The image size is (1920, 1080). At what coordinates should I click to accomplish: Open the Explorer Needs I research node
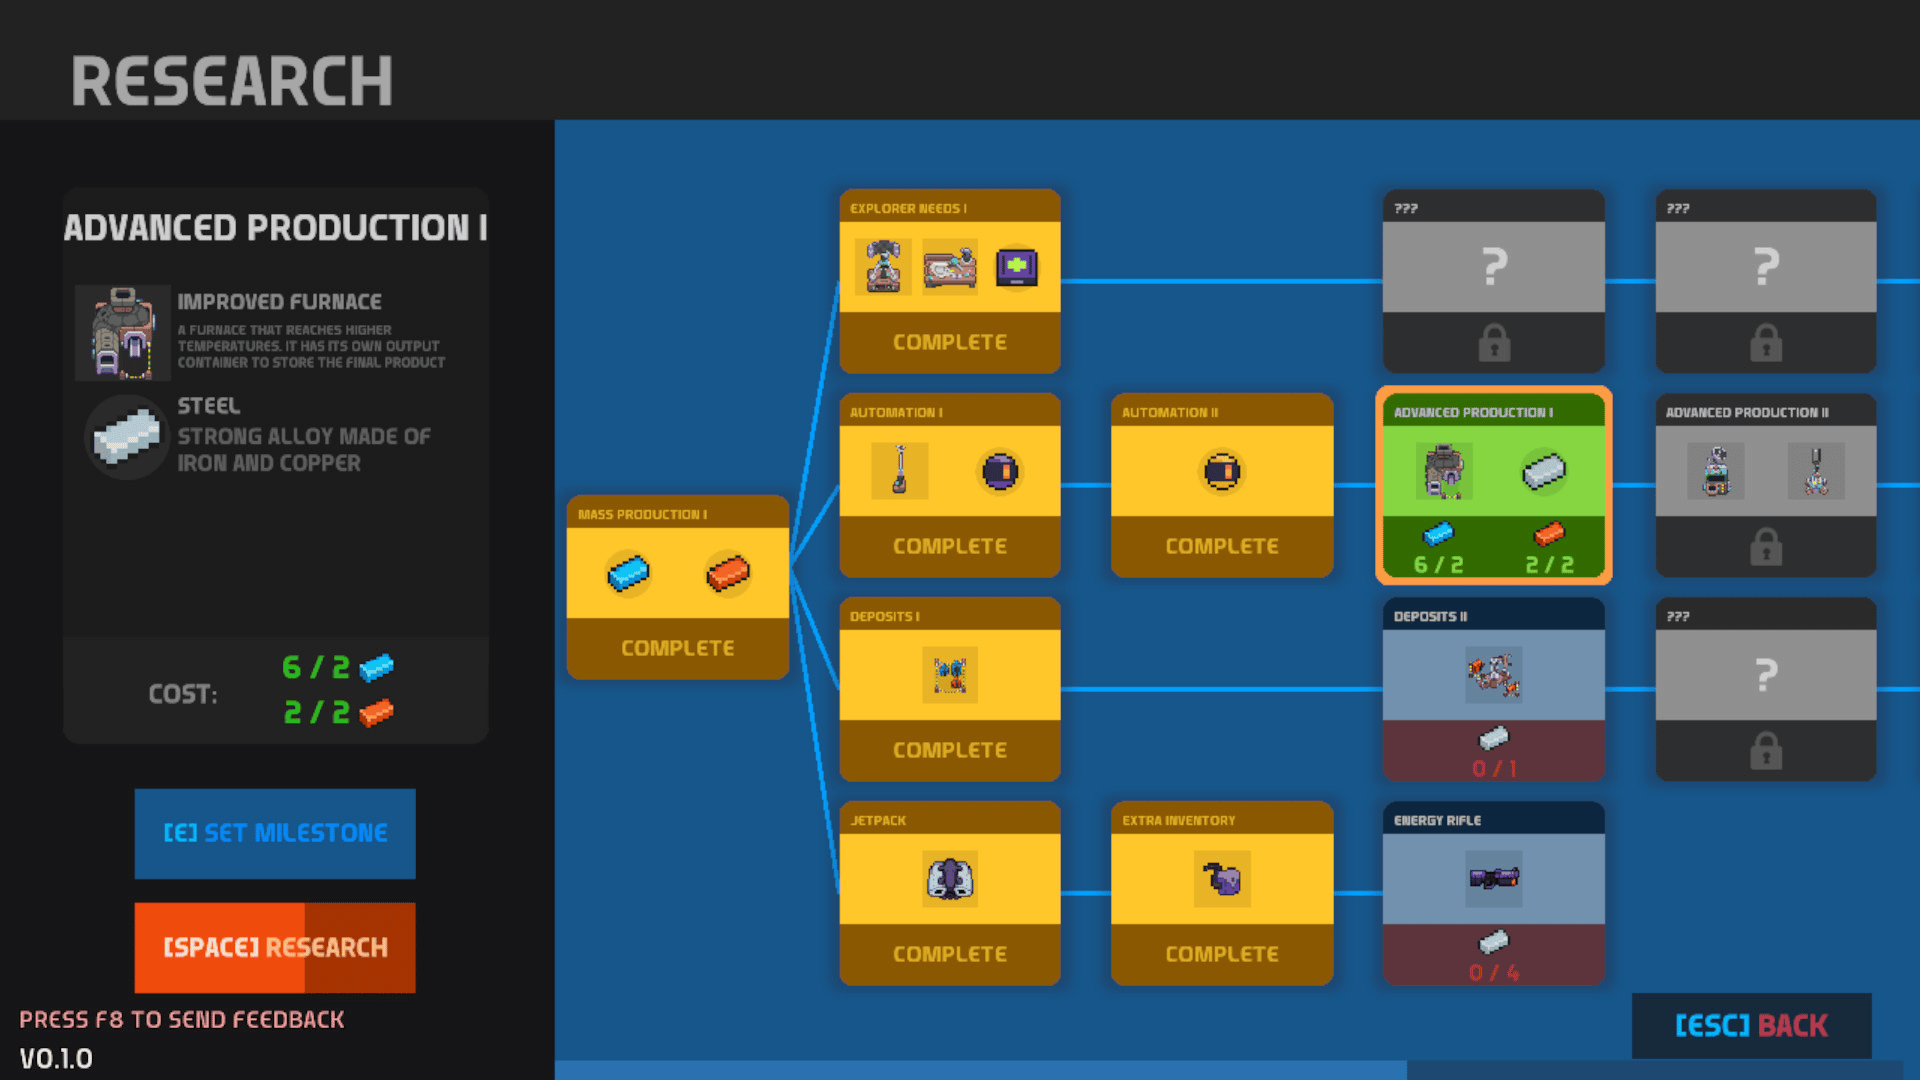[949, 281]
